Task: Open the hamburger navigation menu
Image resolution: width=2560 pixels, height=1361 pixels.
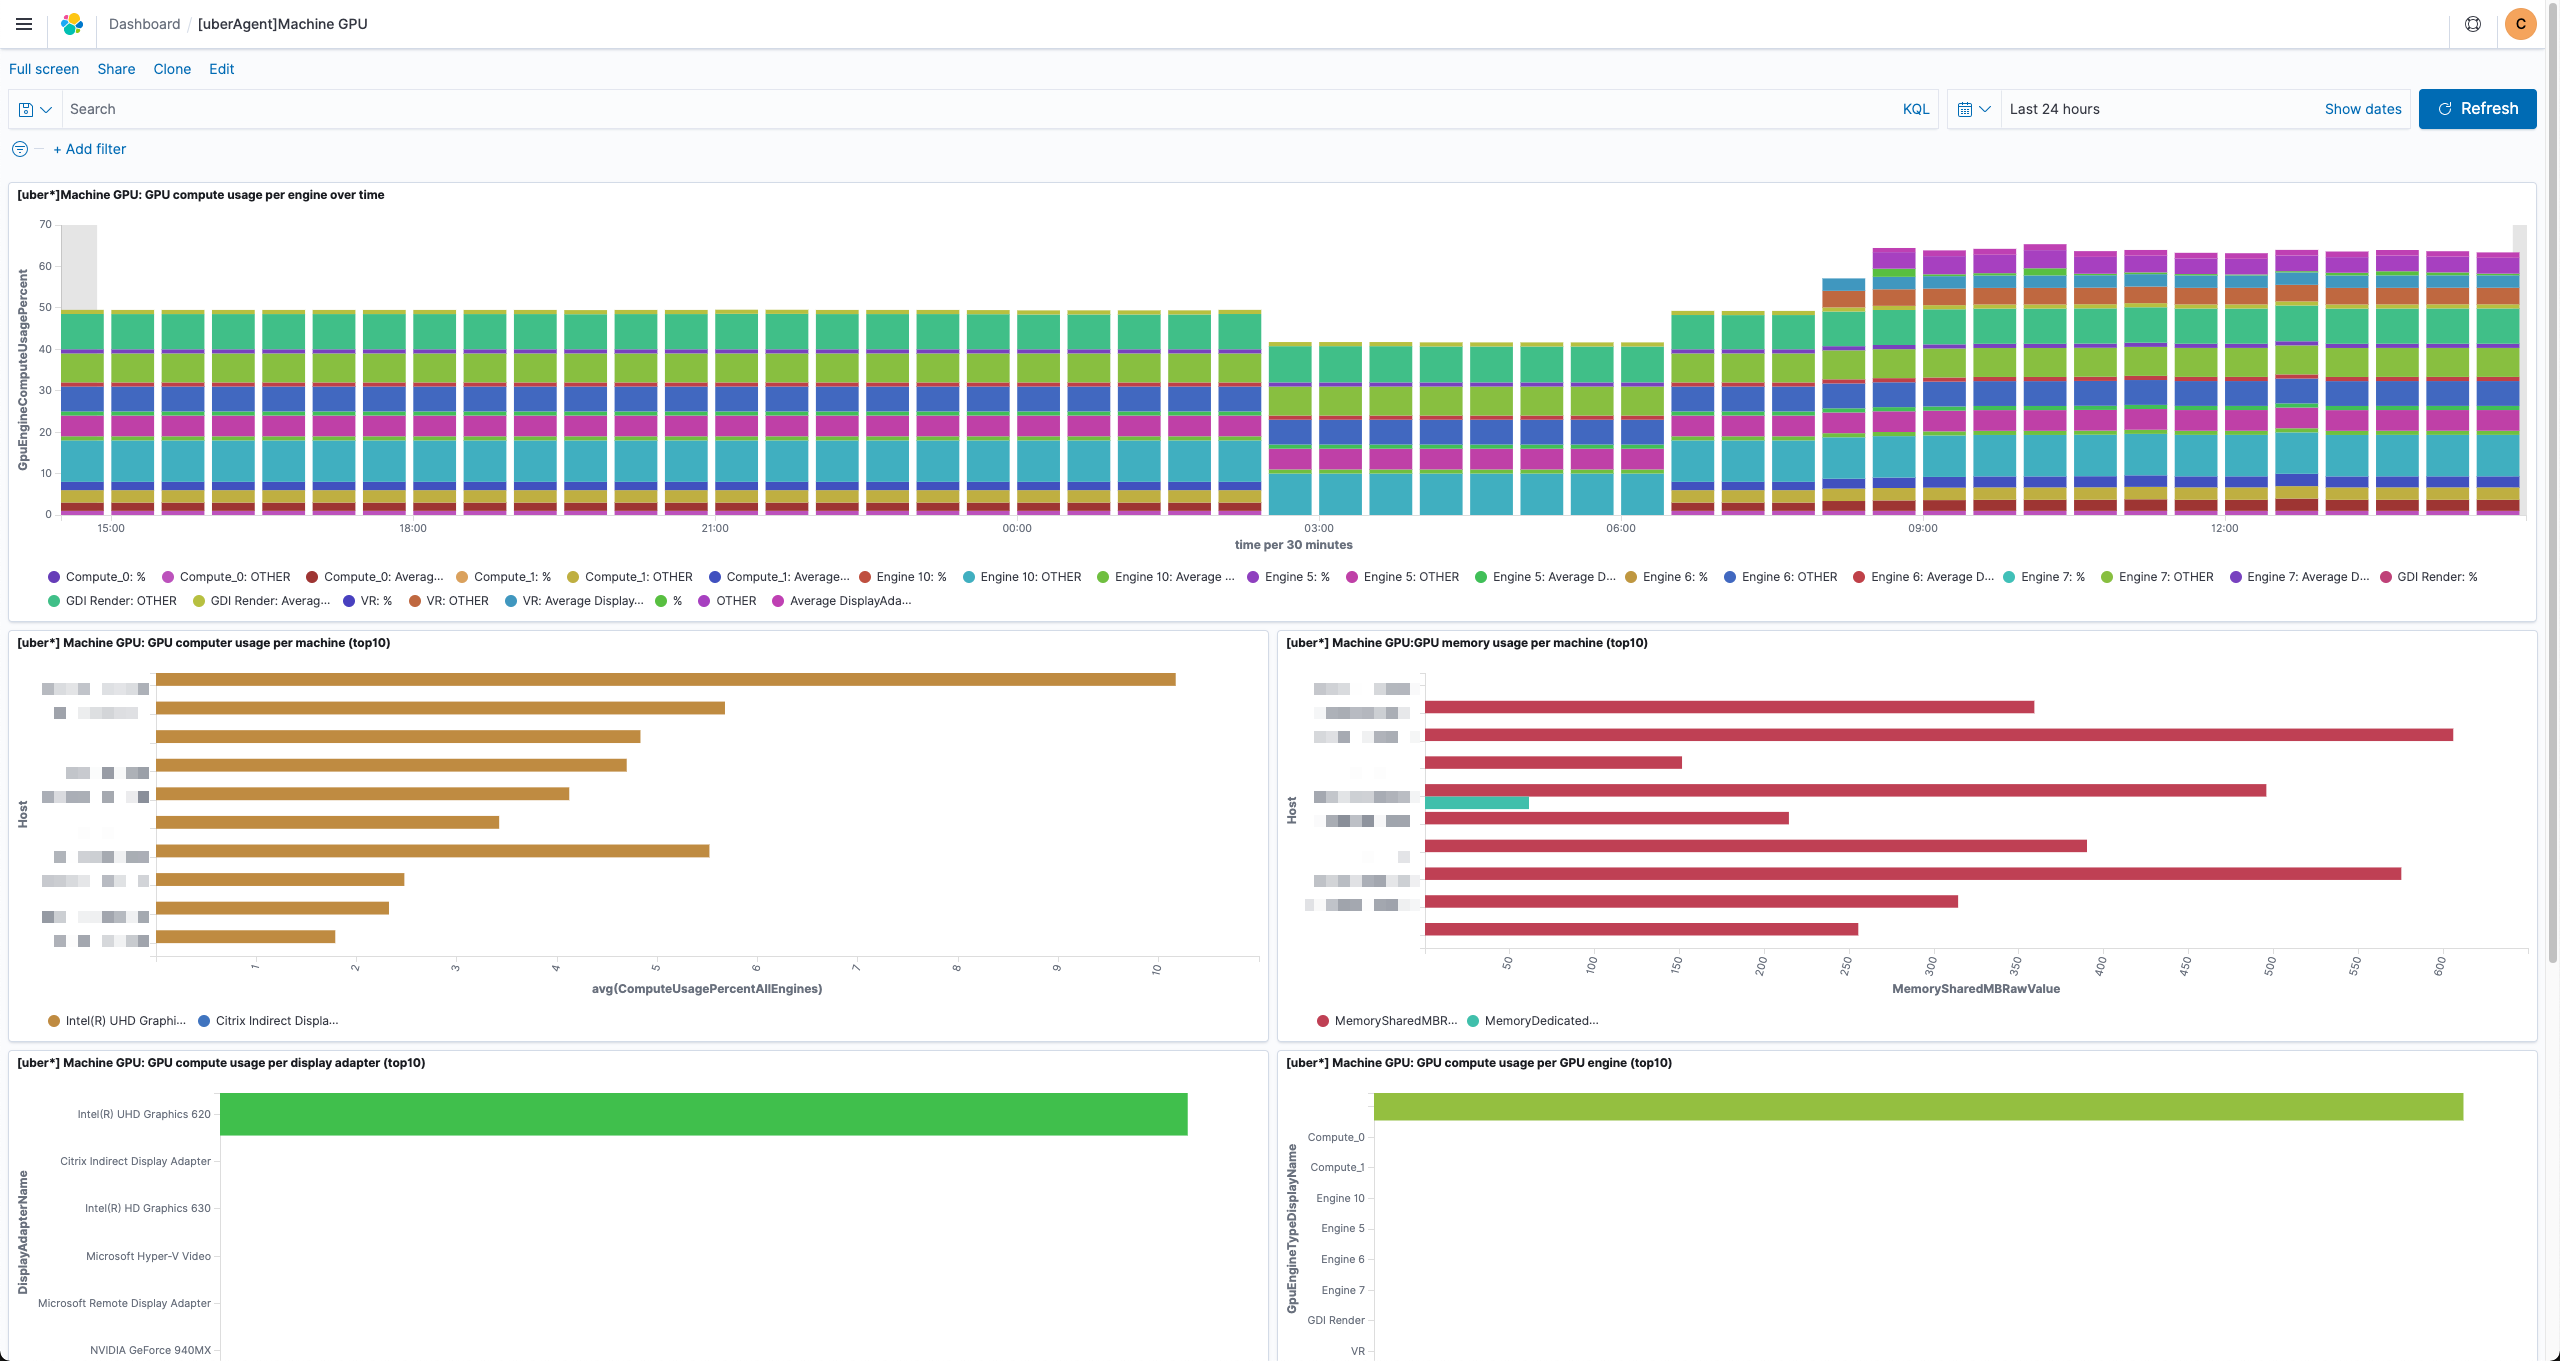Action: pyautogui.click(x=24, y=24)
